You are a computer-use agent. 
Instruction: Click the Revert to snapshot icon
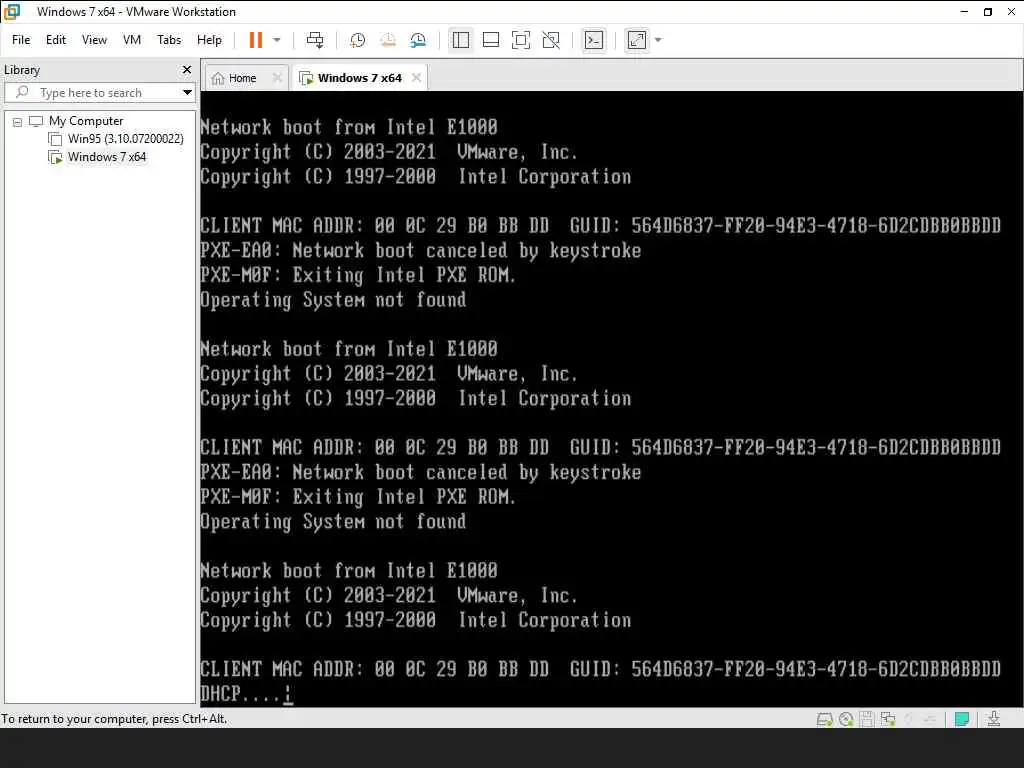pyautogui.click(x=388, y=40)
